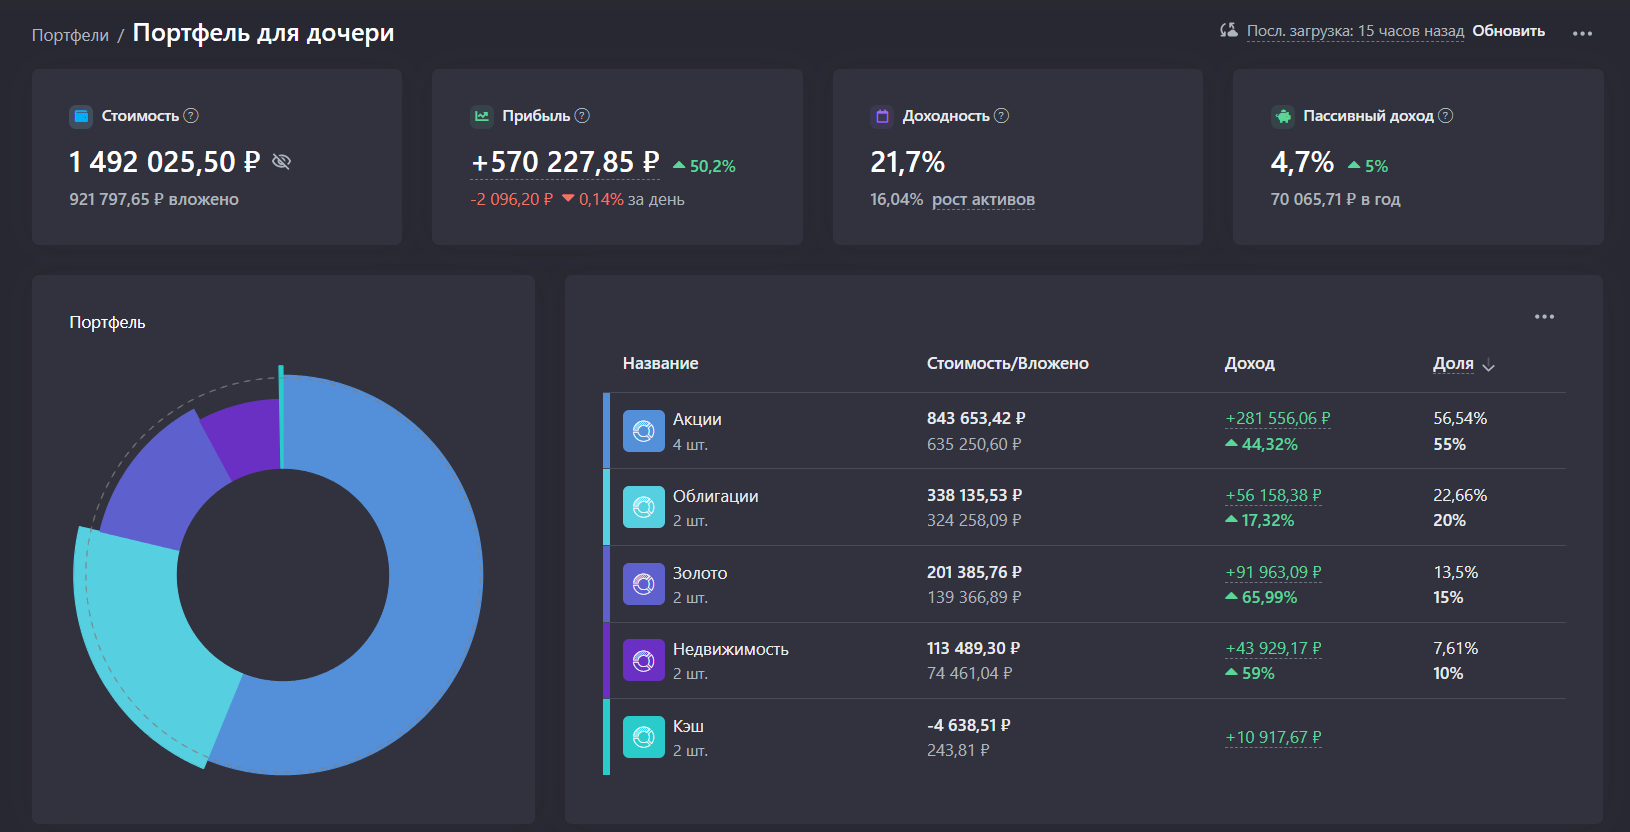Screen dimensions: 1630x832
Task: Click the +91 963,09 ₽ income value
Action: coord(1273,572)
